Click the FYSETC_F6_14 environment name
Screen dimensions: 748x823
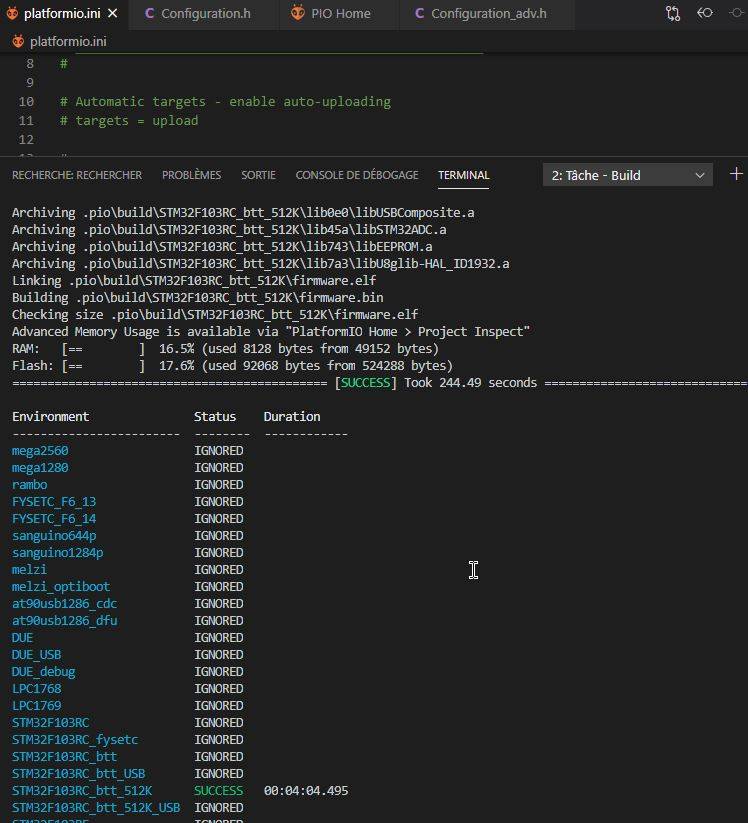click(x=54, y=519)
